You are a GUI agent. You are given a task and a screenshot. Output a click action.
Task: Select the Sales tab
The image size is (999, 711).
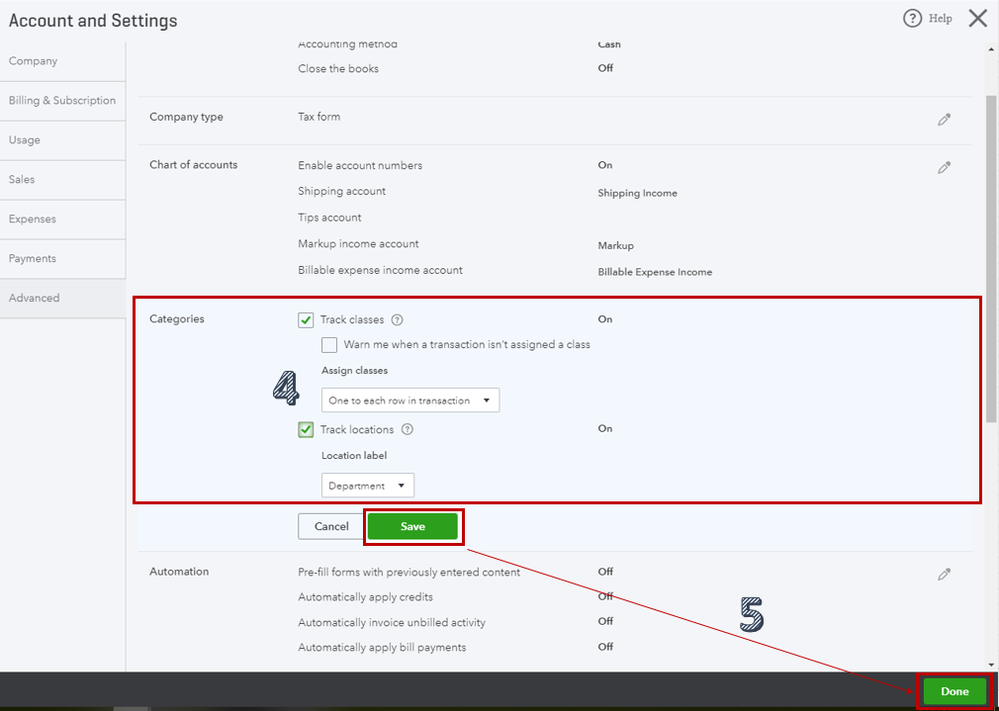(63, 180)
